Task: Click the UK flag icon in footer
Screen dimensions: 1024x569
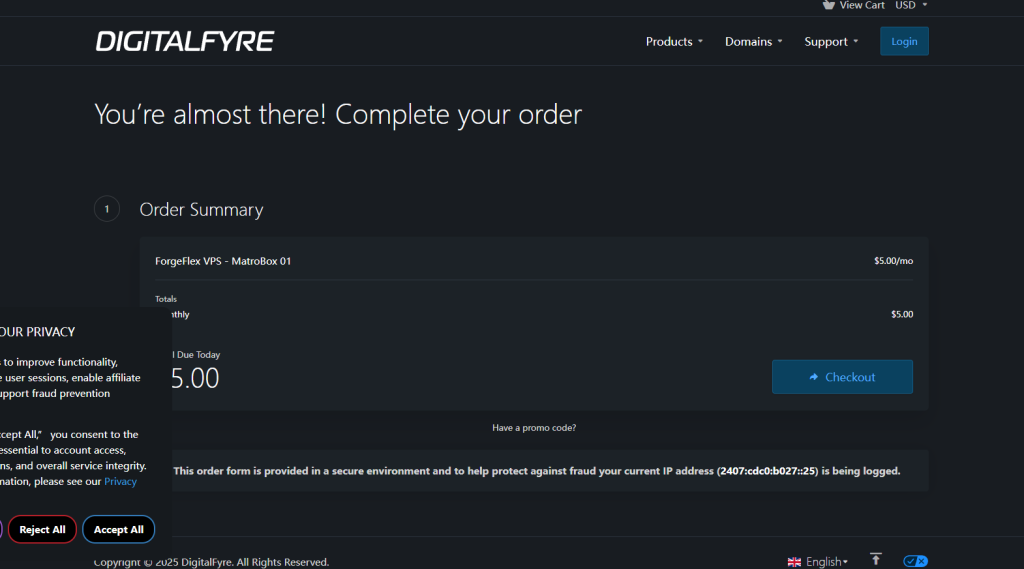Action: 794,562
